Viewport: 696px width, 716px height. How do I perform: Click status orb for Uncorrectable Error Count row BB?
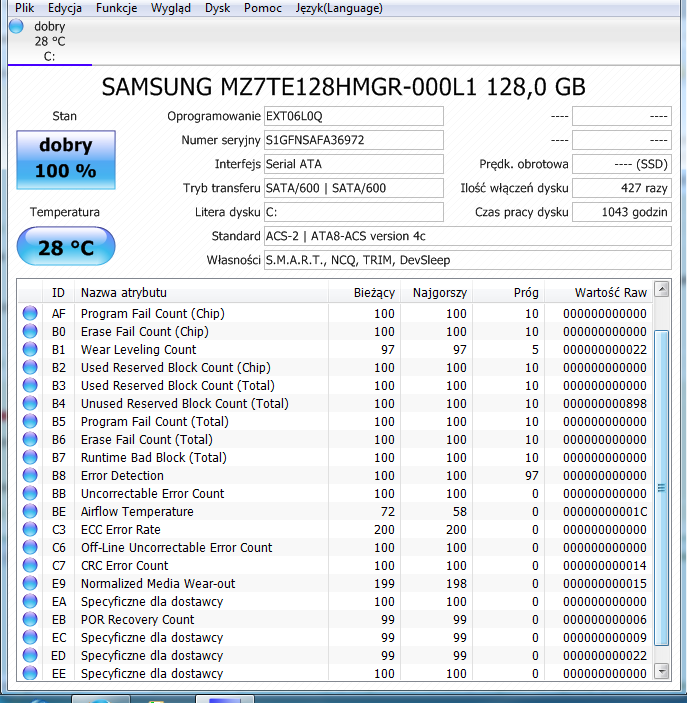(30, 493)
